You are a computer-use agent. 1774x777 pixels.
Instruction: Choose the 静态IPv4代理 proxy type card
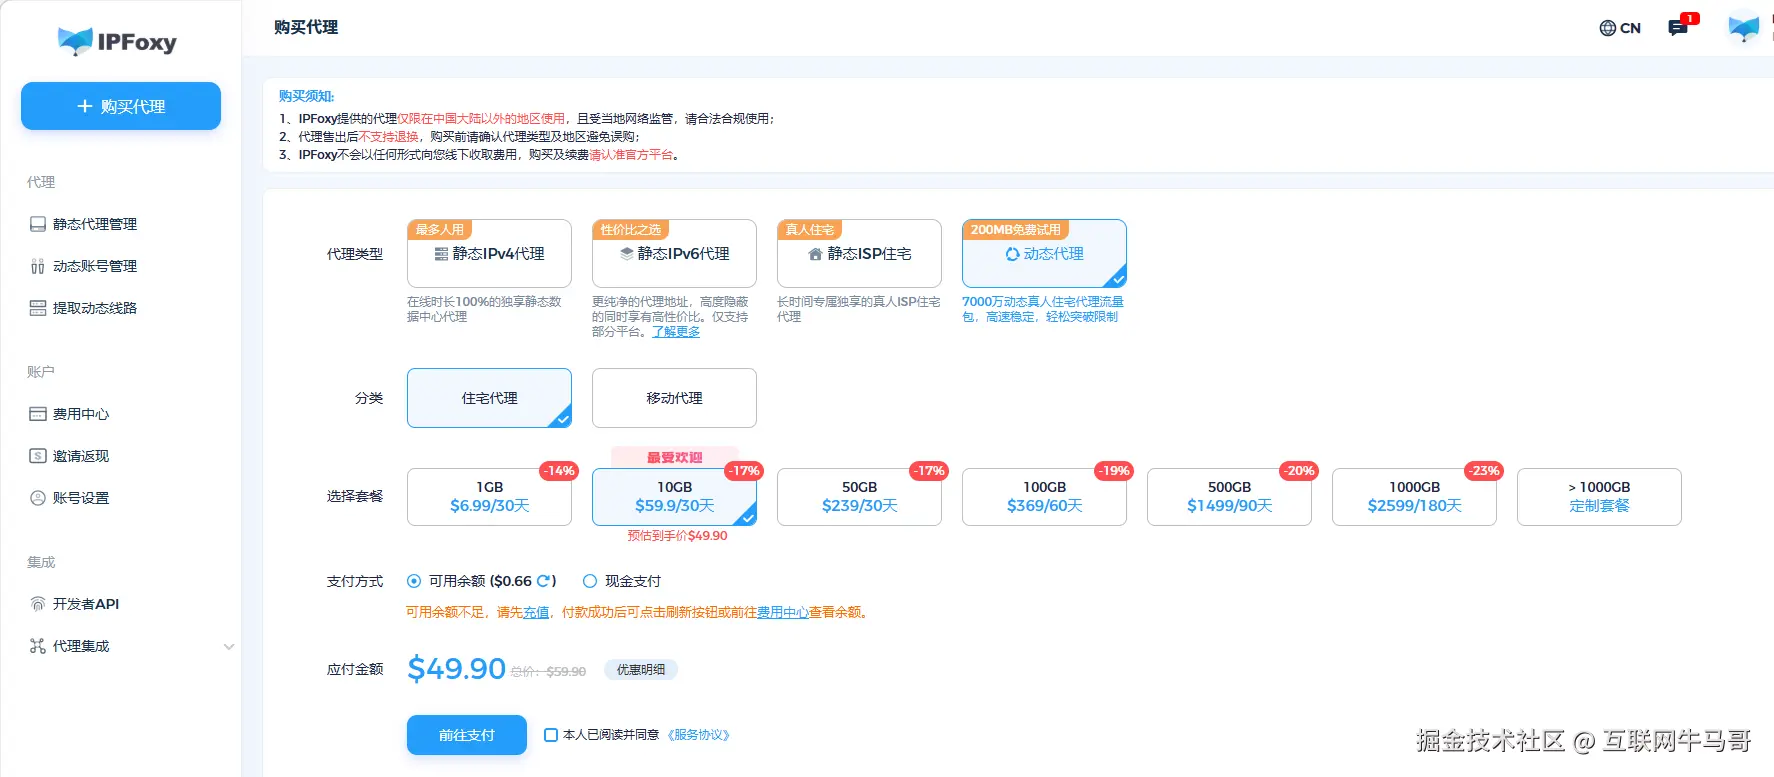tap(489, 254)
